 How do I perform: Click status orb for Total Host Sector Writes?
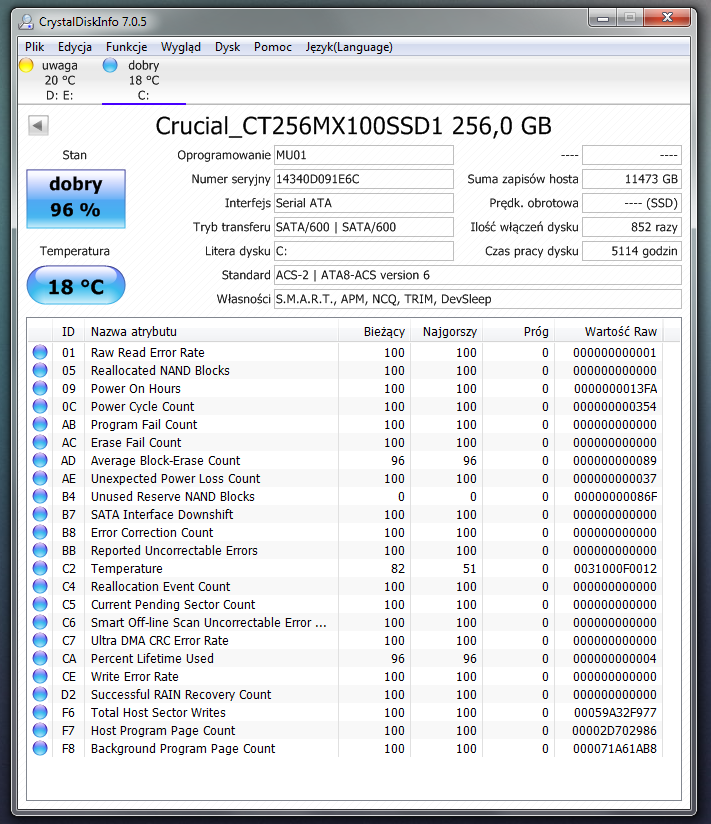click(x=40, y=712)
